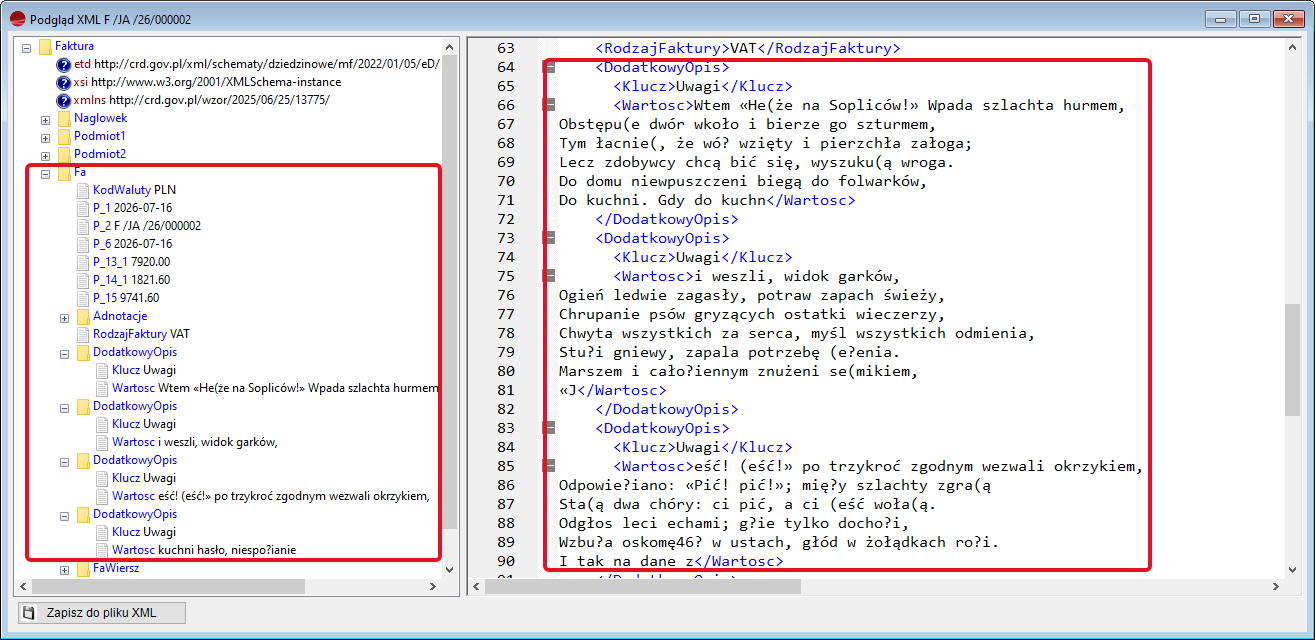Expand the Podmiot2 tree node

46,155
